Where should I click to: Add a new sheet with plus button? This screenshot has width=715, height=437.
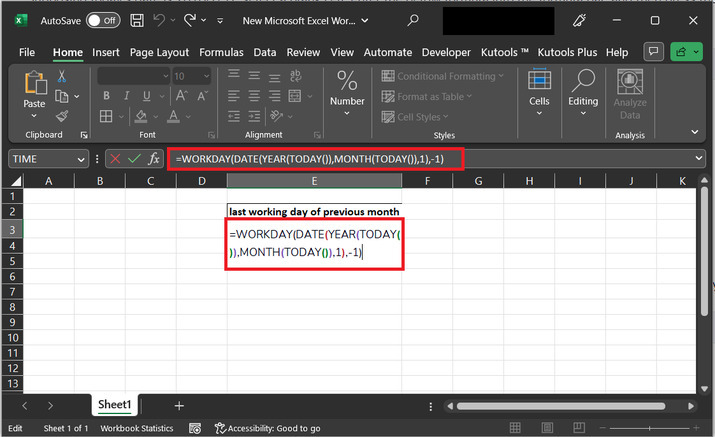[179, 405]
